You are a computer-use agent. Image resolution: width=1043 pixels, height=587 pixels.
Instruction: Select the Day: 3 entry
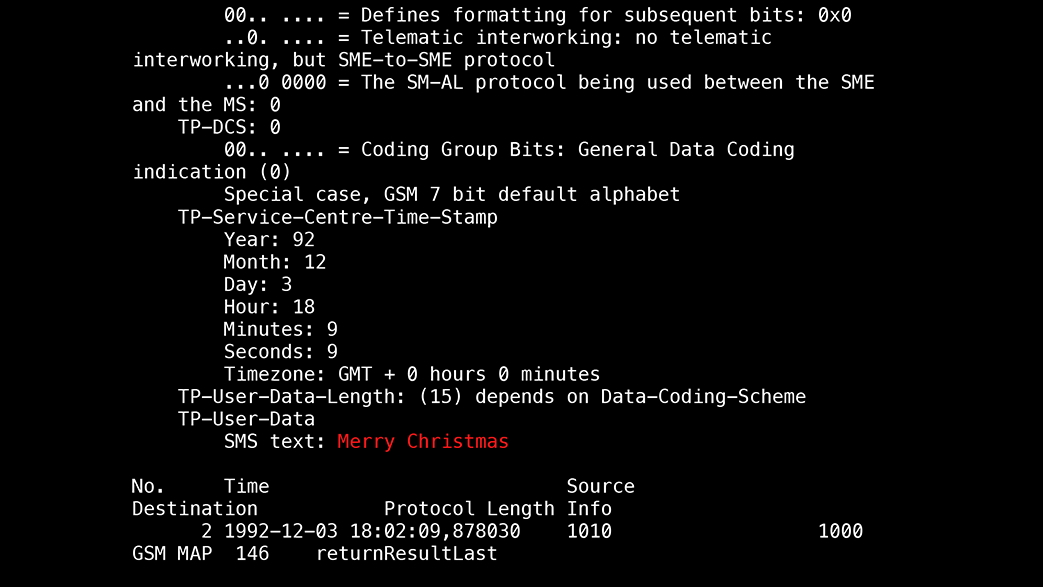[x=257, y=285]
